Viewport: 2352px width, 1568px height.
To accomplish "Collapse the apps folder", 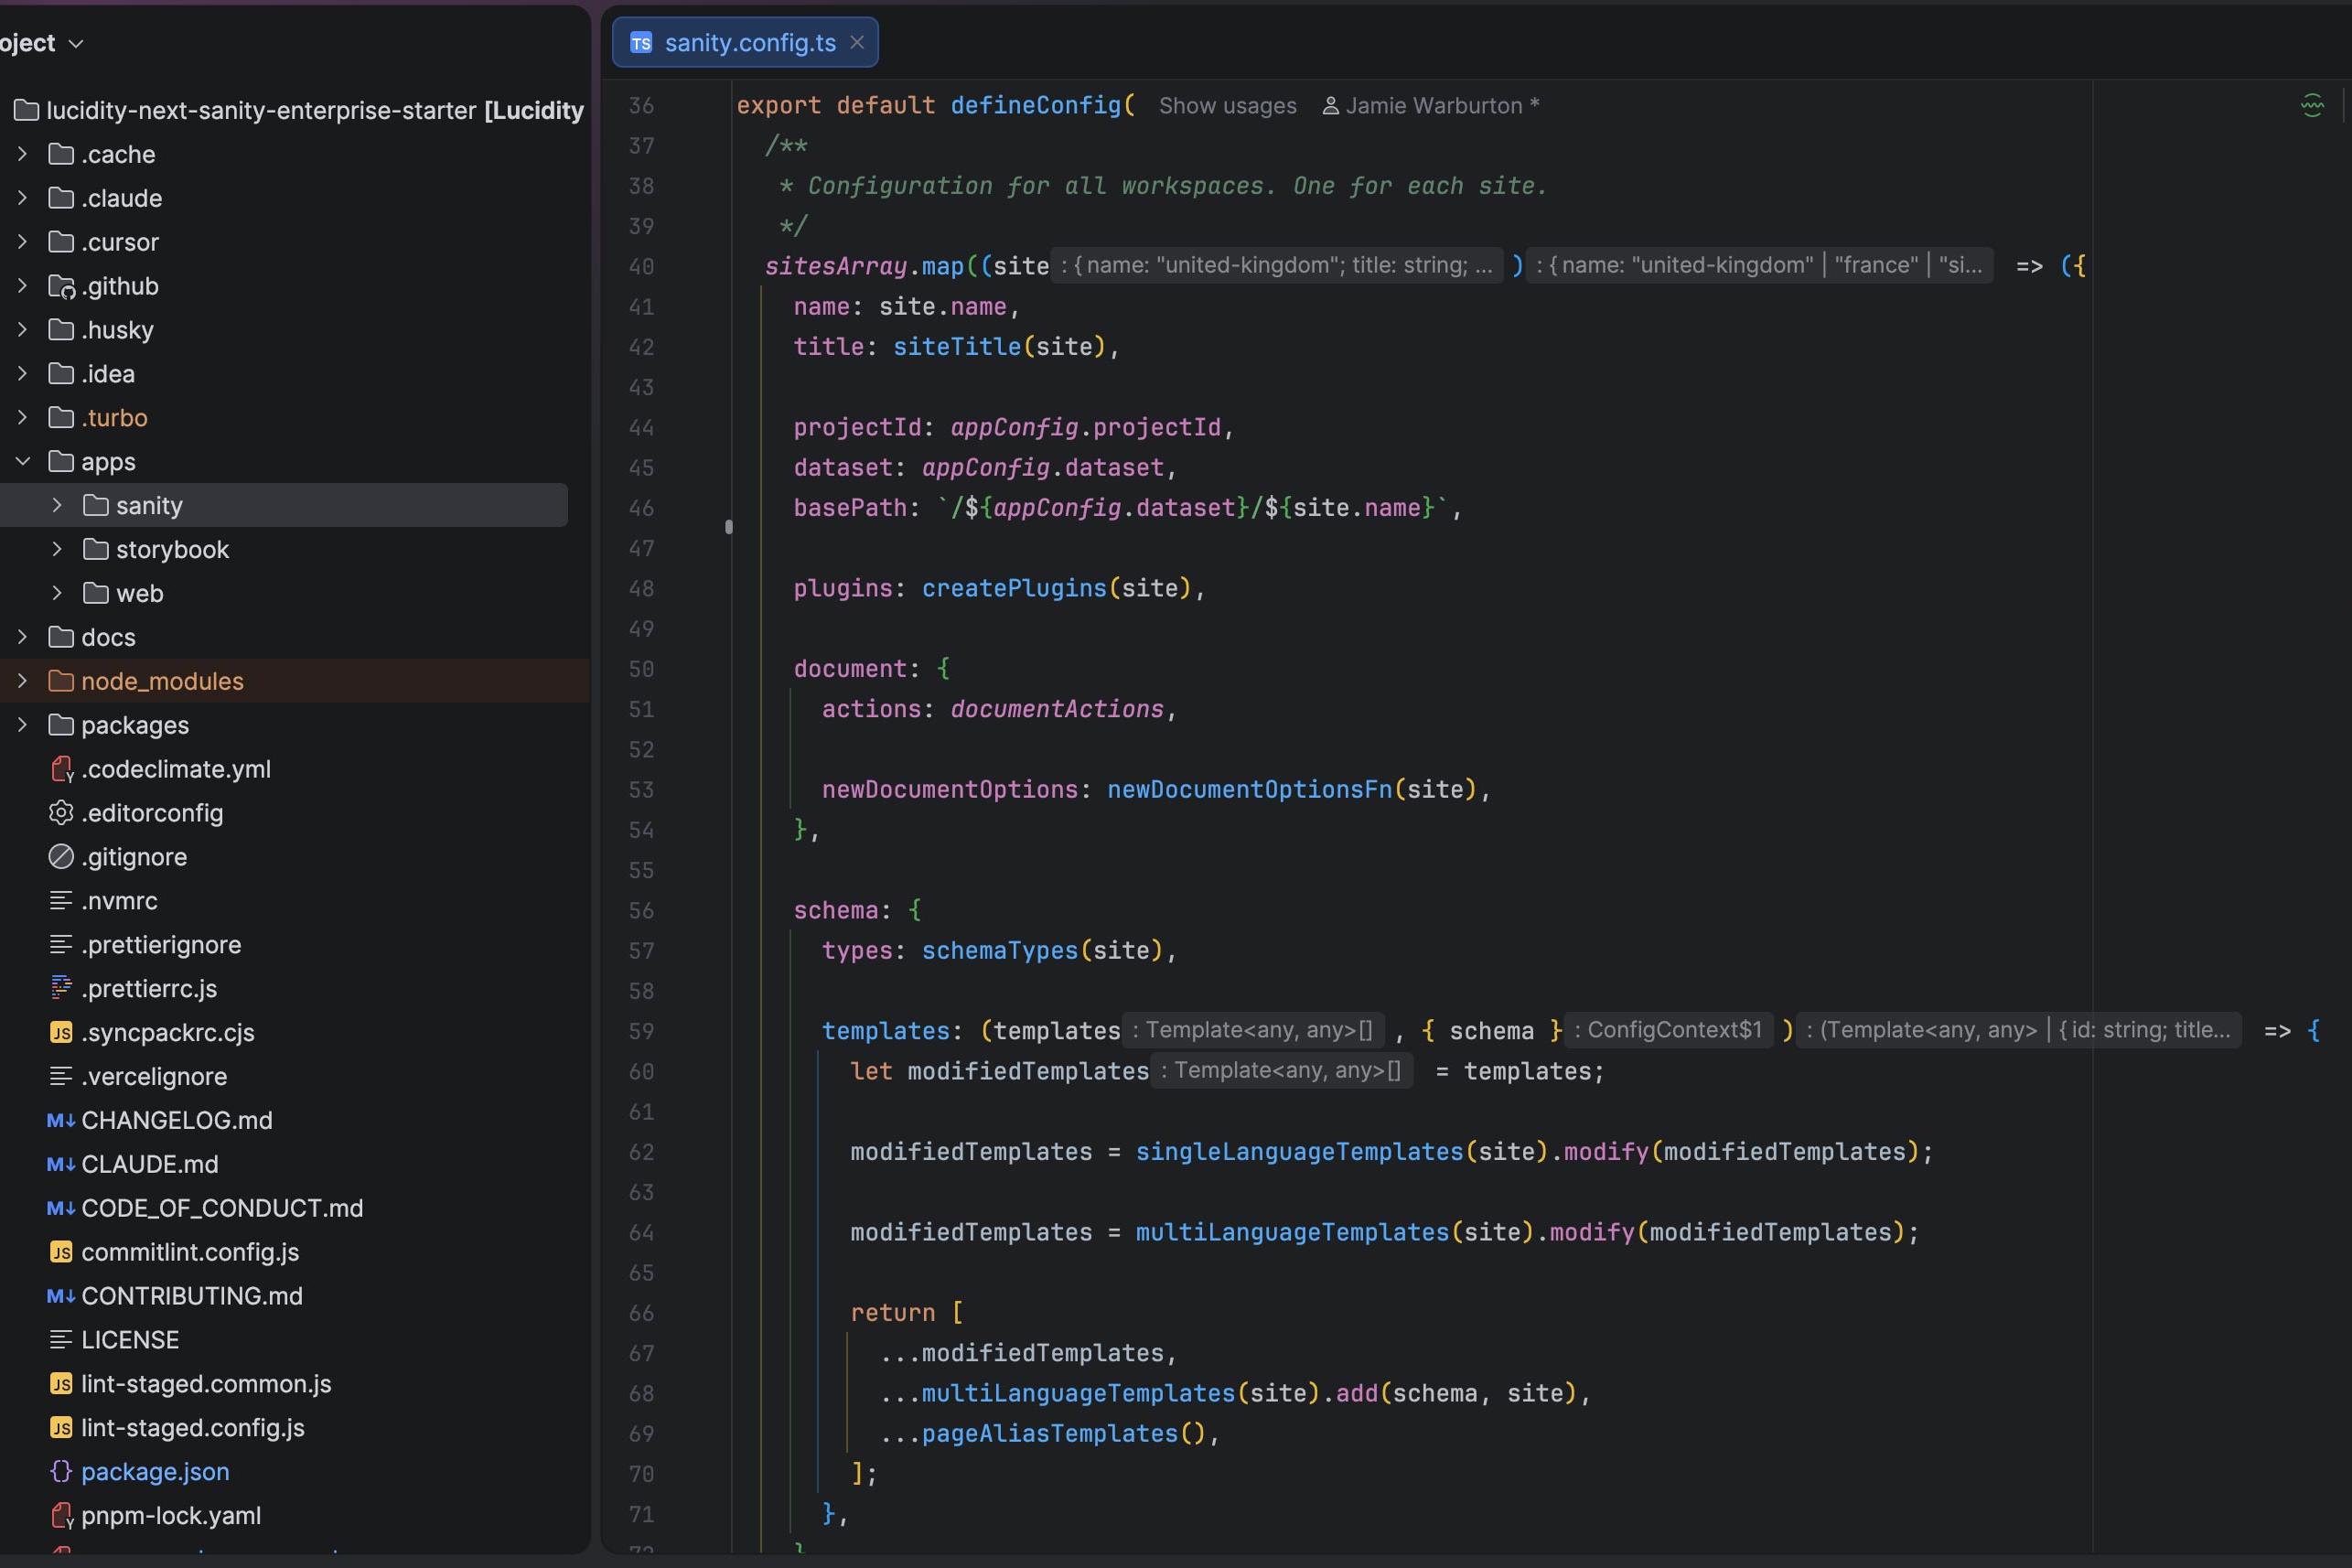I will (22, 461).
